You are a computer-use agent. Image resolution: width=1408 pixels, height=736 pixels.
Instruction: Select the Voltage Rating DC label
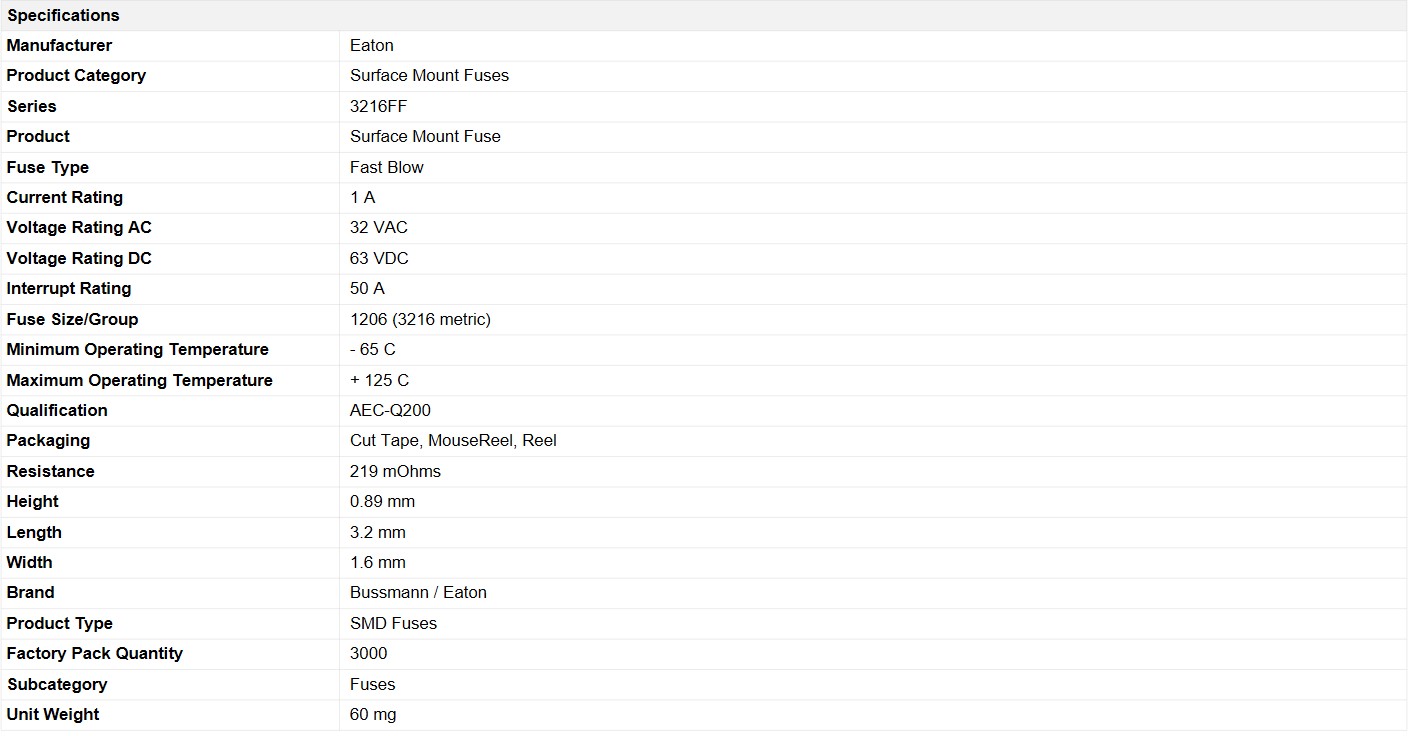(x=79, y=258)
